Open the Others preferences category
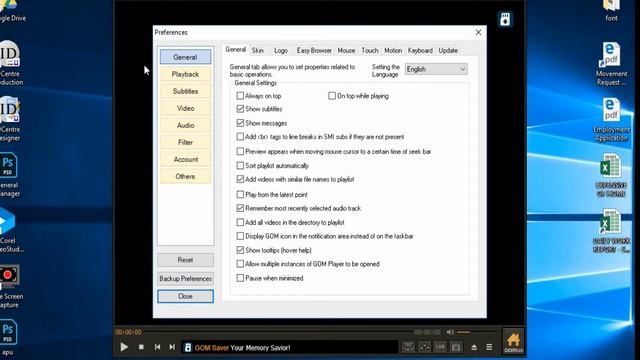This screenshot has height=360, width=640. point(185,176)
